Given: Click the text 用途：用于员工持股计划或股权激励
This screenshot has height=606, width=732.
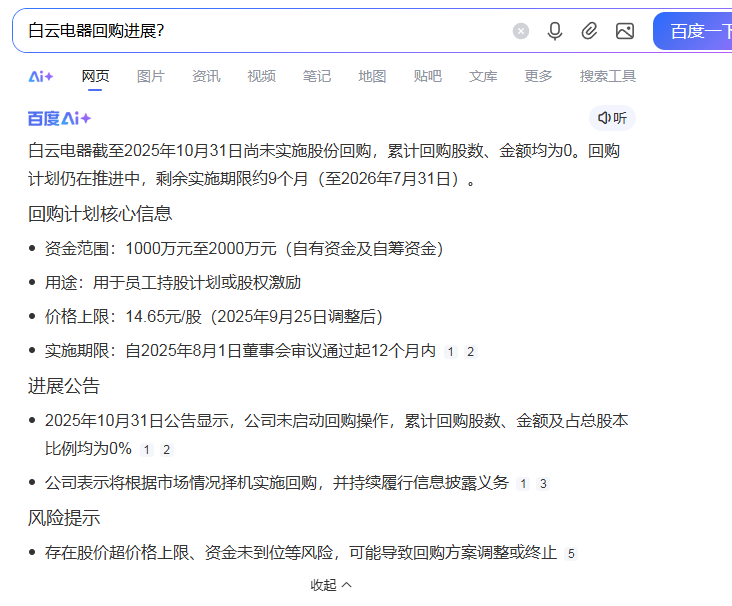Looking at the screenshot, I should point(173,282).
